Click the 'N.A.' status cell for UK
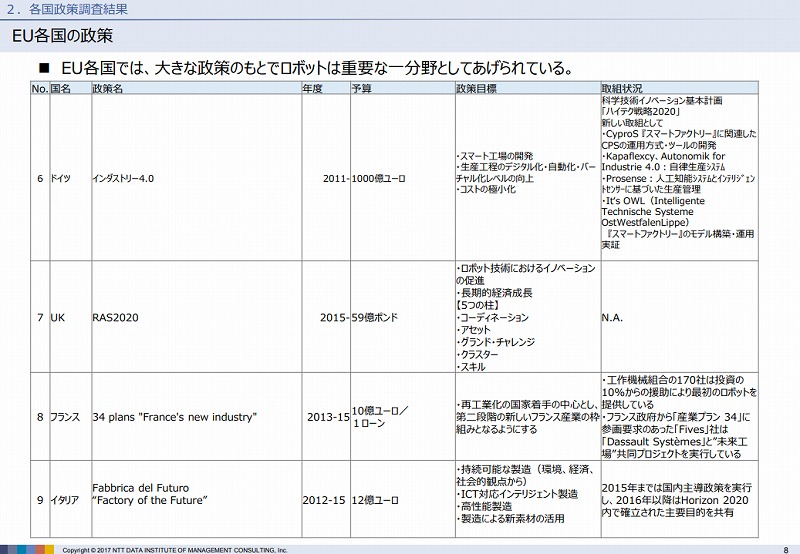The height and width of the screenshot is (554, 800). click(613, 317)
